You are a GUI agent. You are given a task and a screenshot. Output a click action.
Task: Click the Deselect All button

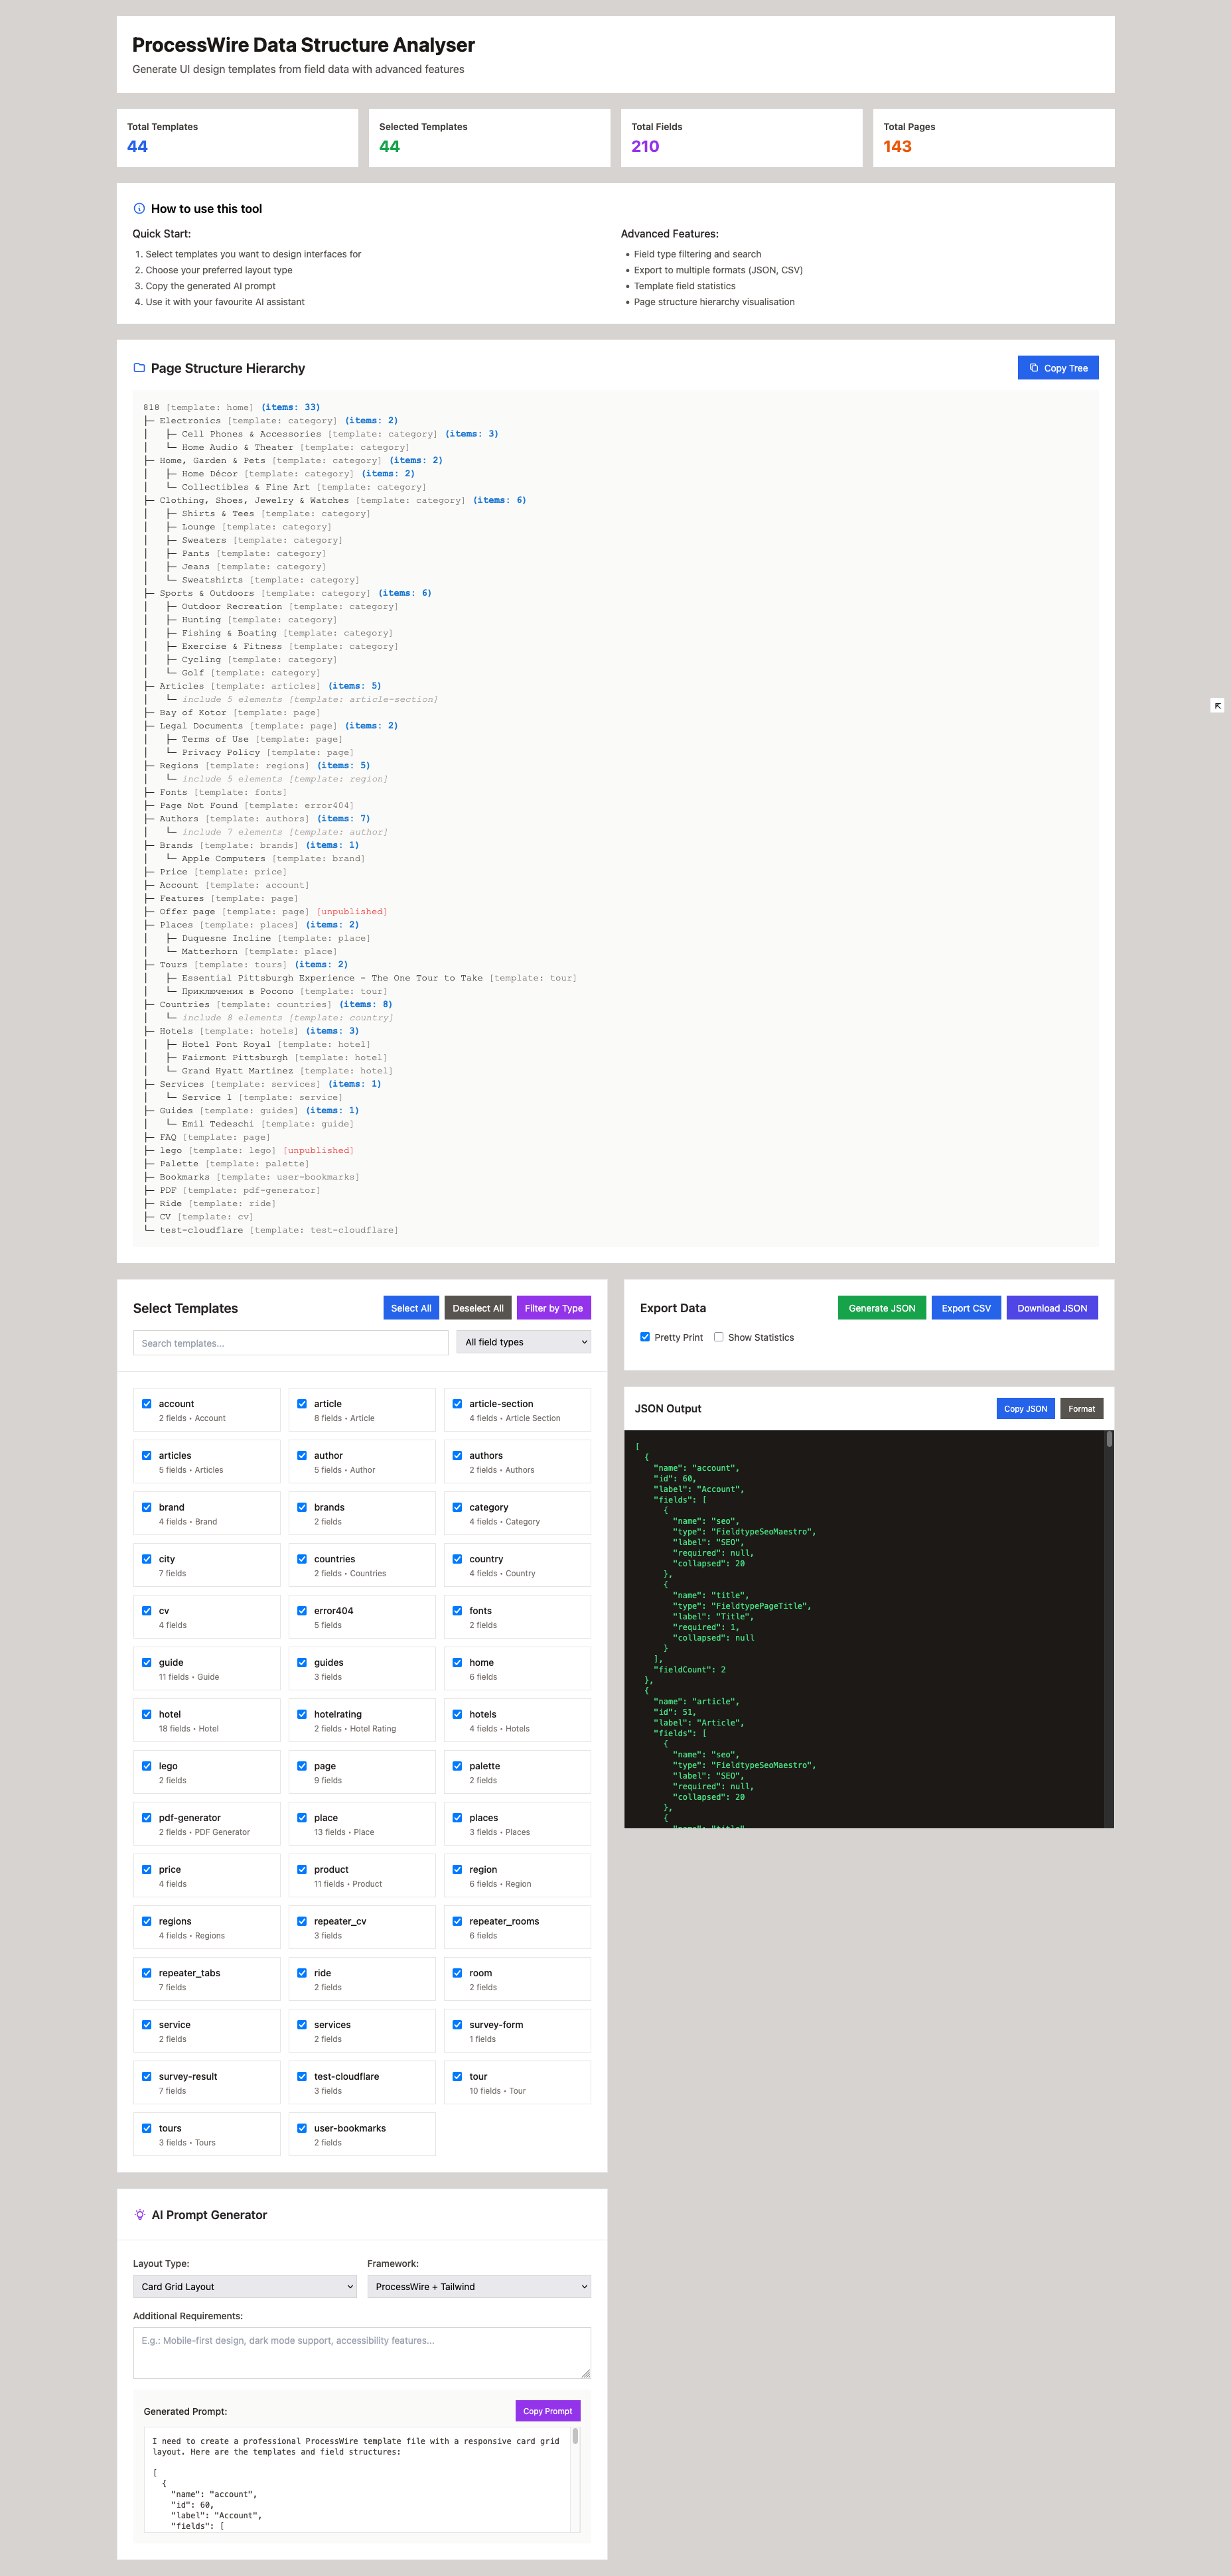tap(477, 1308)
